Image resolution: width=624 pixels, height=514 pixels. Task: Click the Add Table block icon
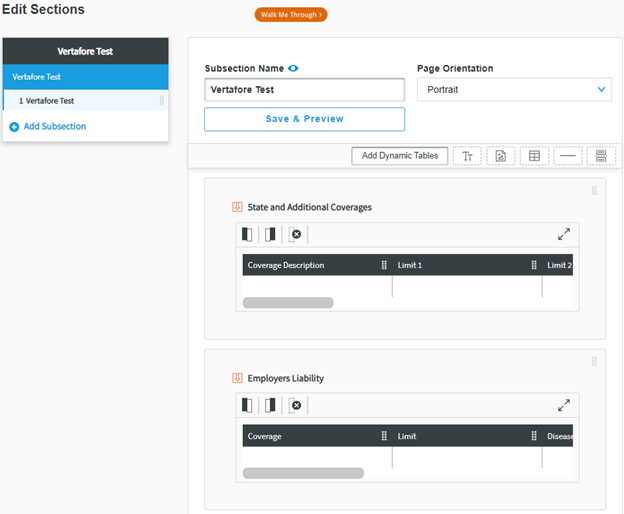pyautogui.click(x=534, y=156)
